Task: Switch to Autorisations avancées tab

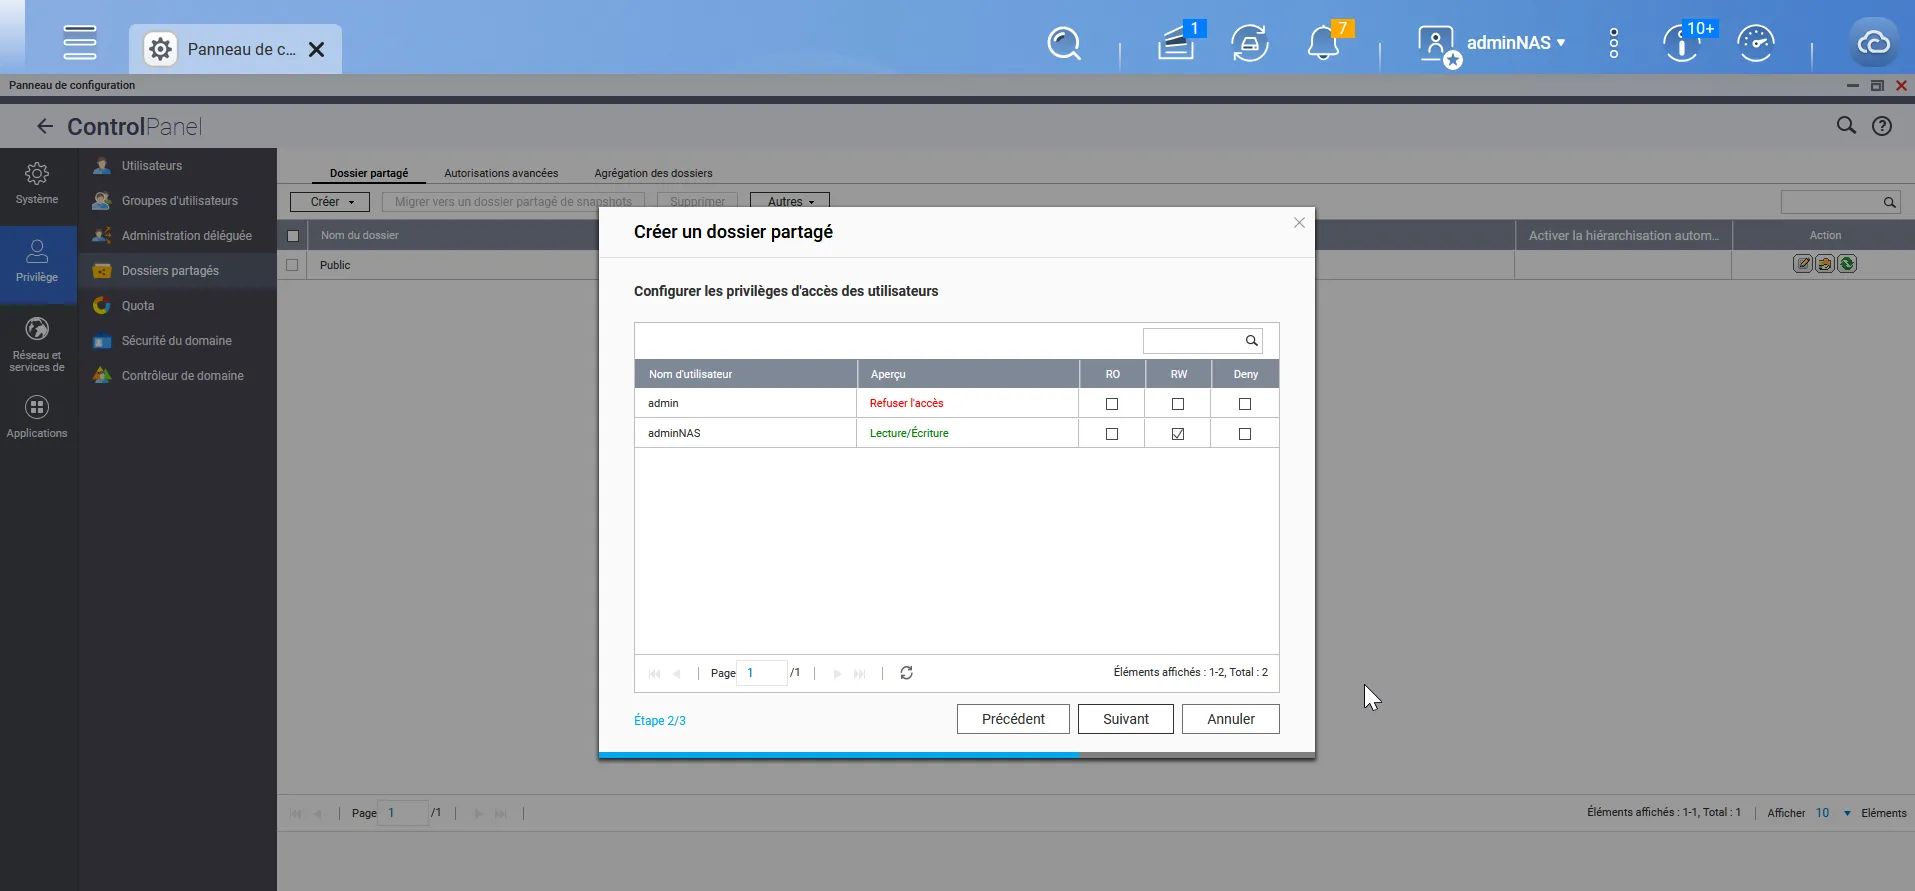Action: 501,173
